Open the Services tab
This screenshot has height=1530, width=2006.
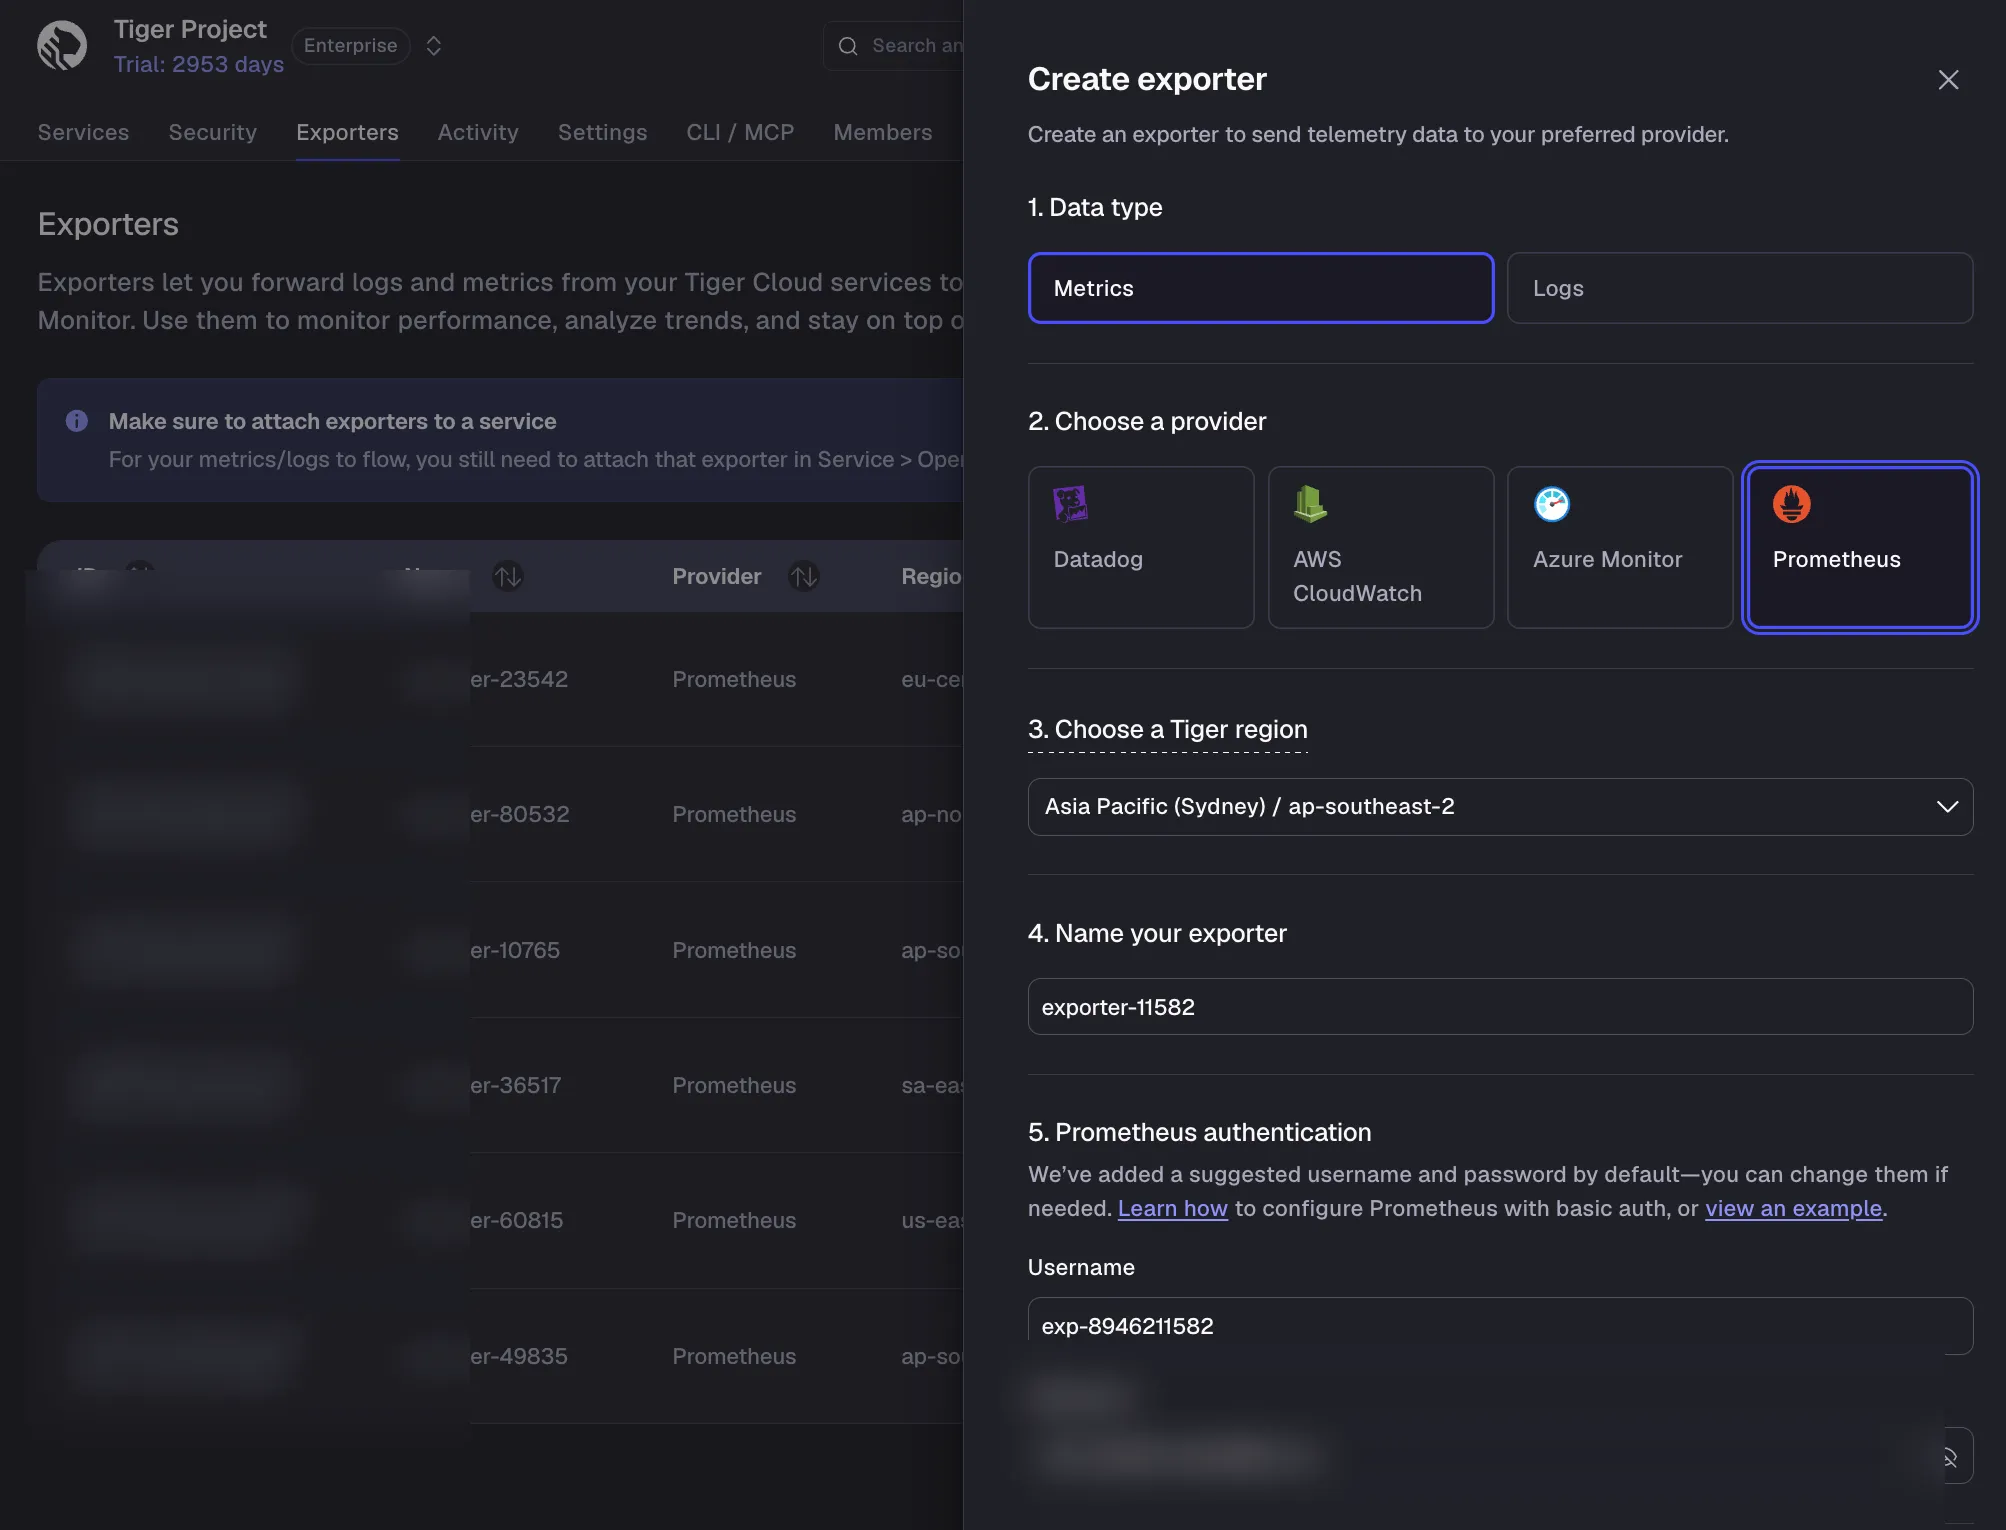83,132
